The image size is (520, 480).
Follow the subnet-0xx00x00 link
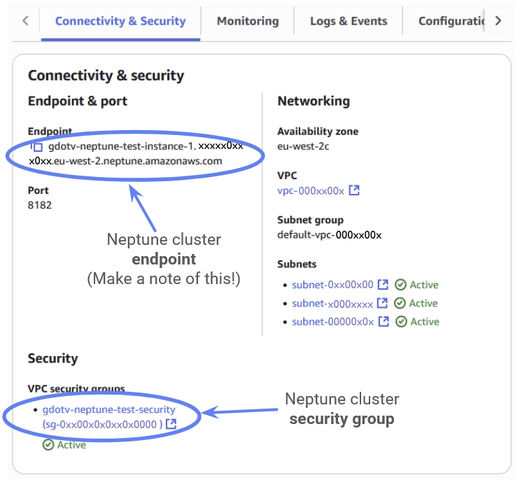click(x=333, y=285)
